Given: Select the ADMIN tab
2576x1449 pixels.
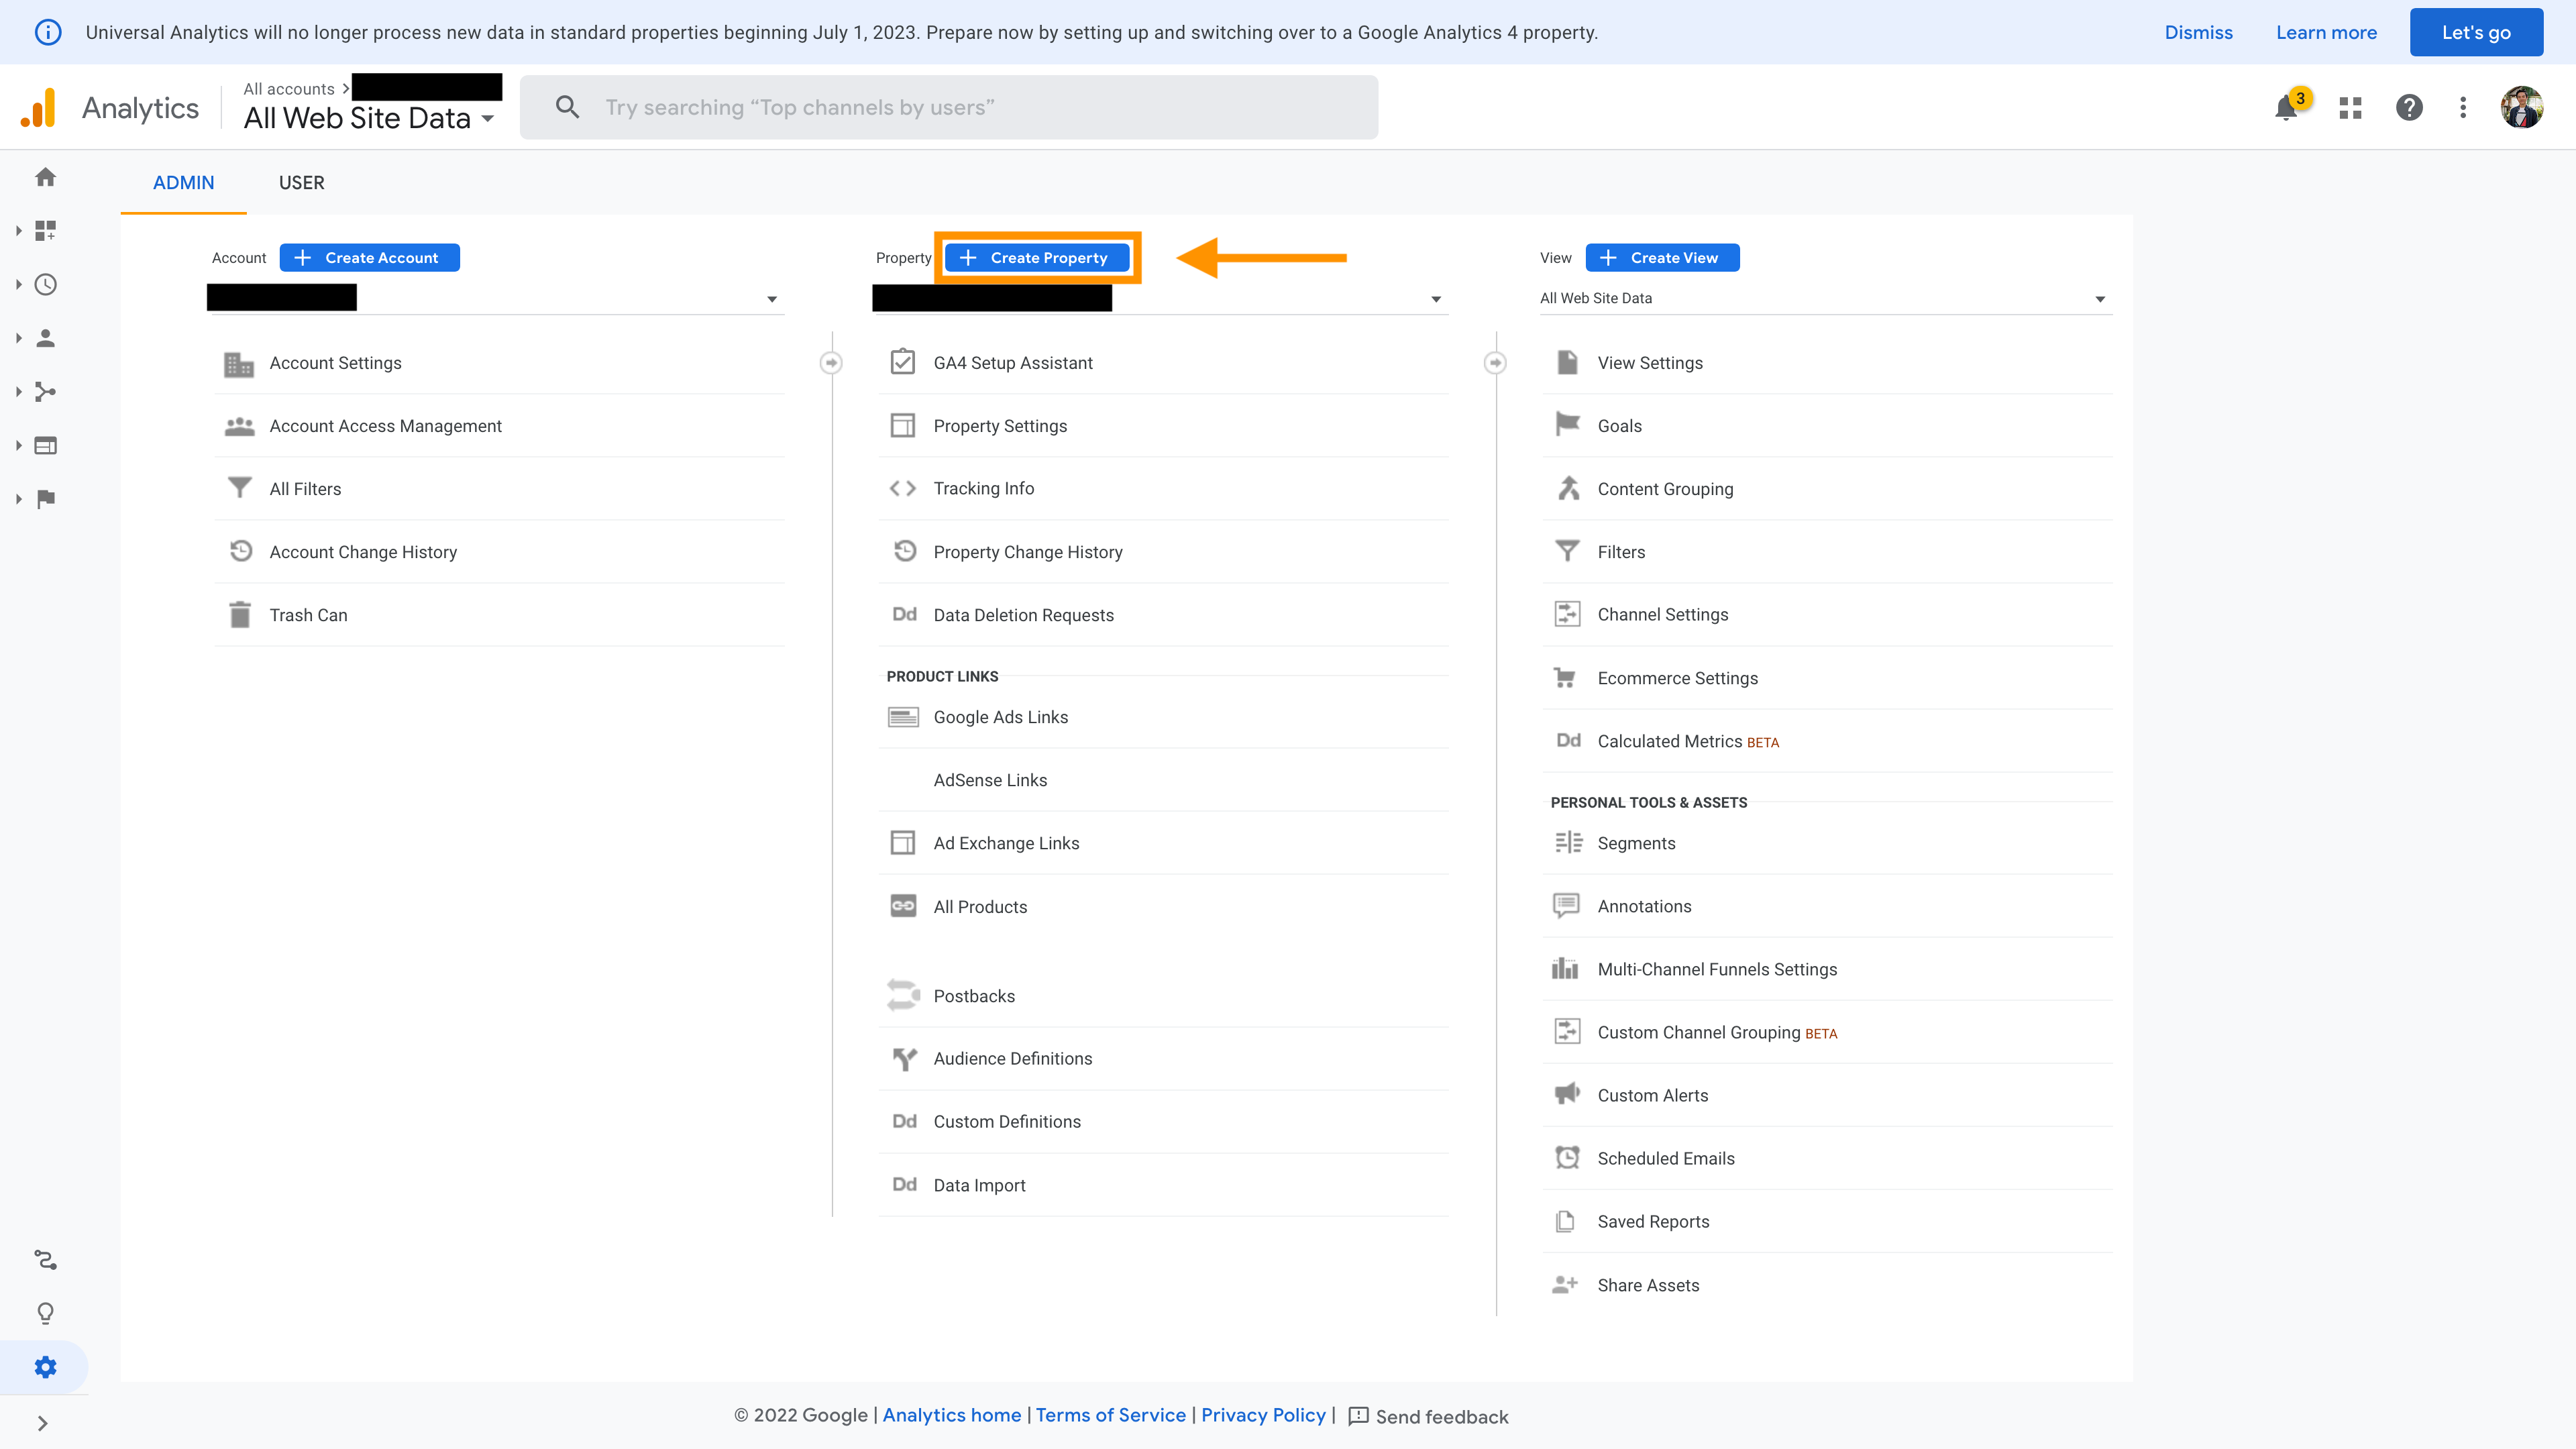Looking at the screenshot, I should click(x=184, y=182).
